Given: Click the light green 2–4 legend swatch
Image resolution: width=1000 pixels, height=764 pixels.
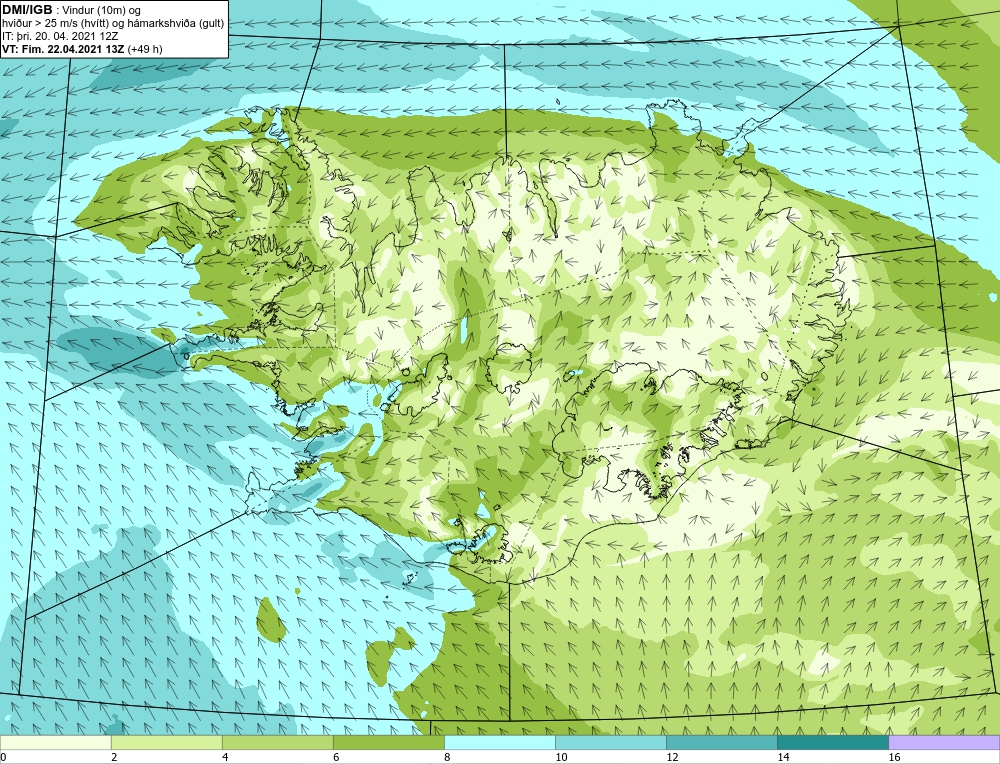Looking at the screenshot, I should (x=166, y=742).
